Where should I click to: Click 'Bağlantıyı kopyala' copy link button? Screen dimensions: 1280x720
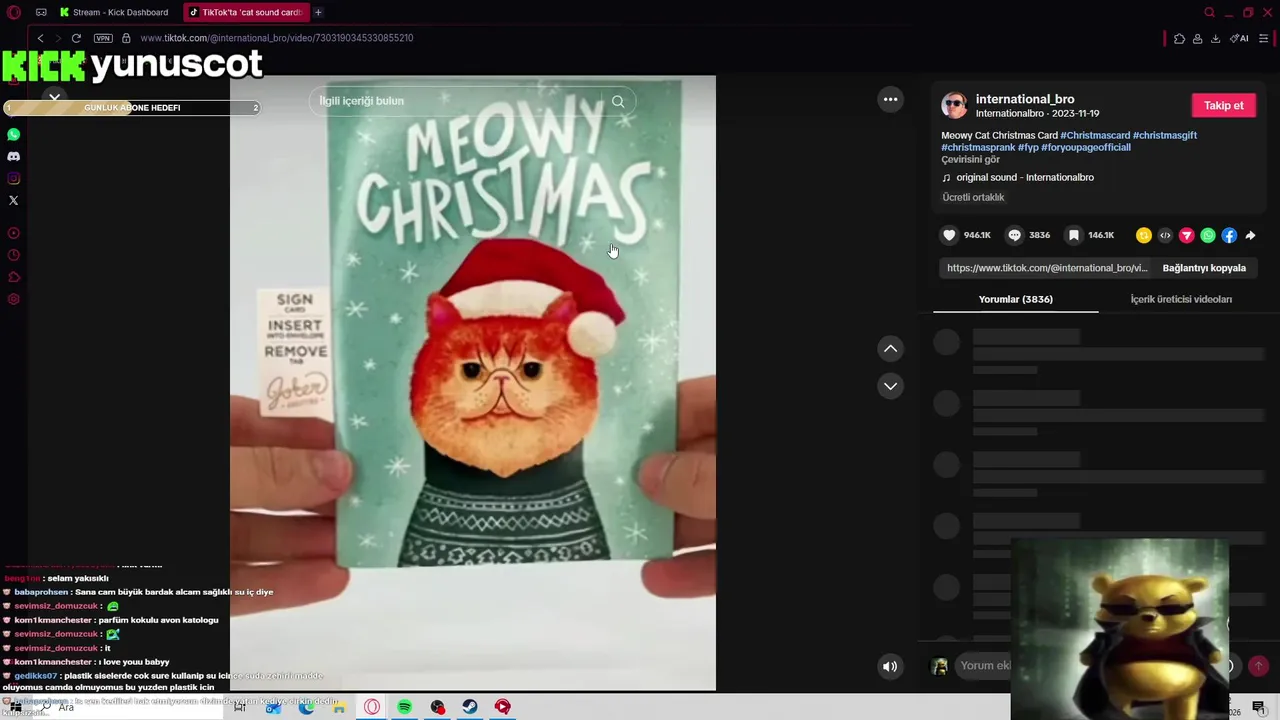[1204, 268]
